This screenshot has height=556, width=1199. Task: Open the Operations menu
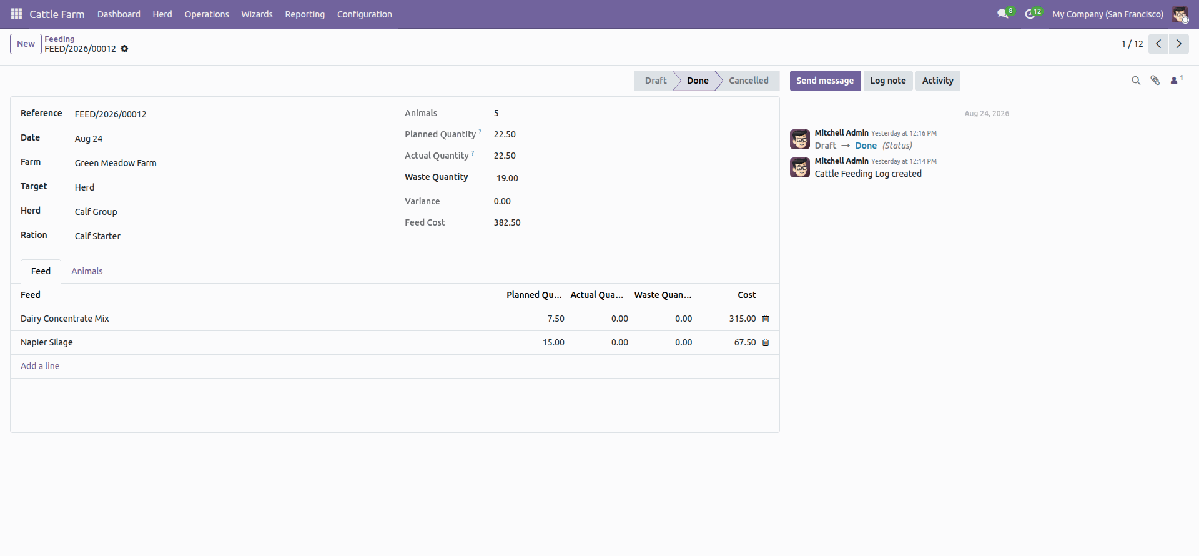coord(206,14)
